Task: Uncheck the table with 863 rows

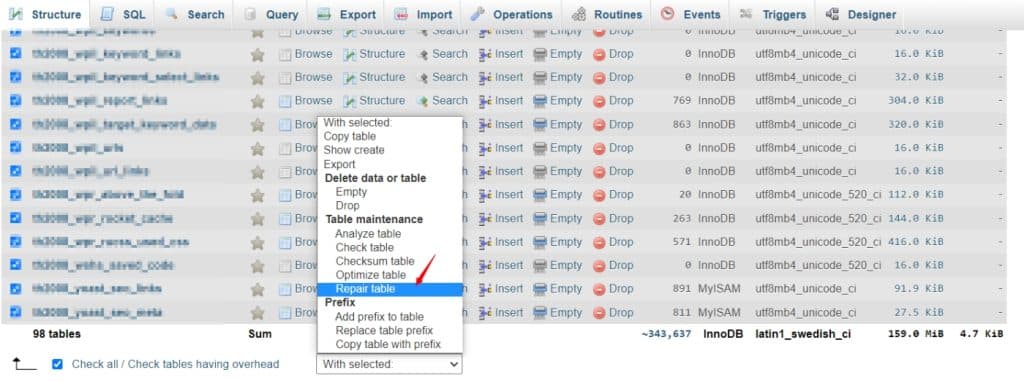Action: [16, 124]
